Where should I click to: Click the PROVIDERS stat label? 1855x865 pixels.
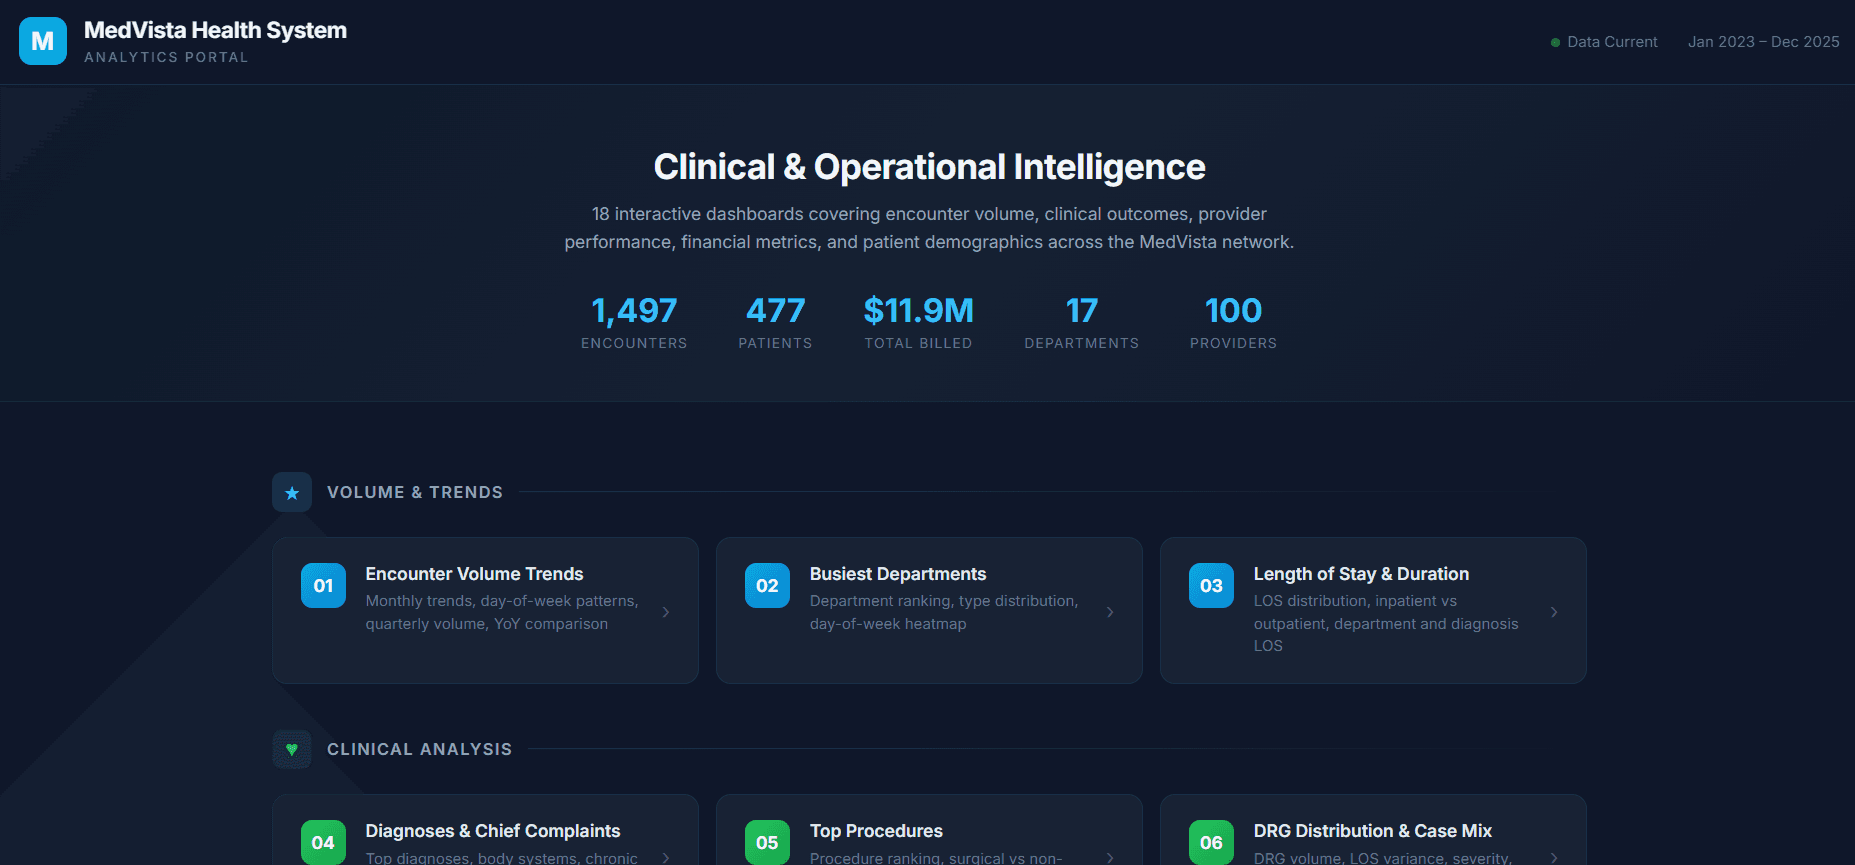[x=1233, y=343]
